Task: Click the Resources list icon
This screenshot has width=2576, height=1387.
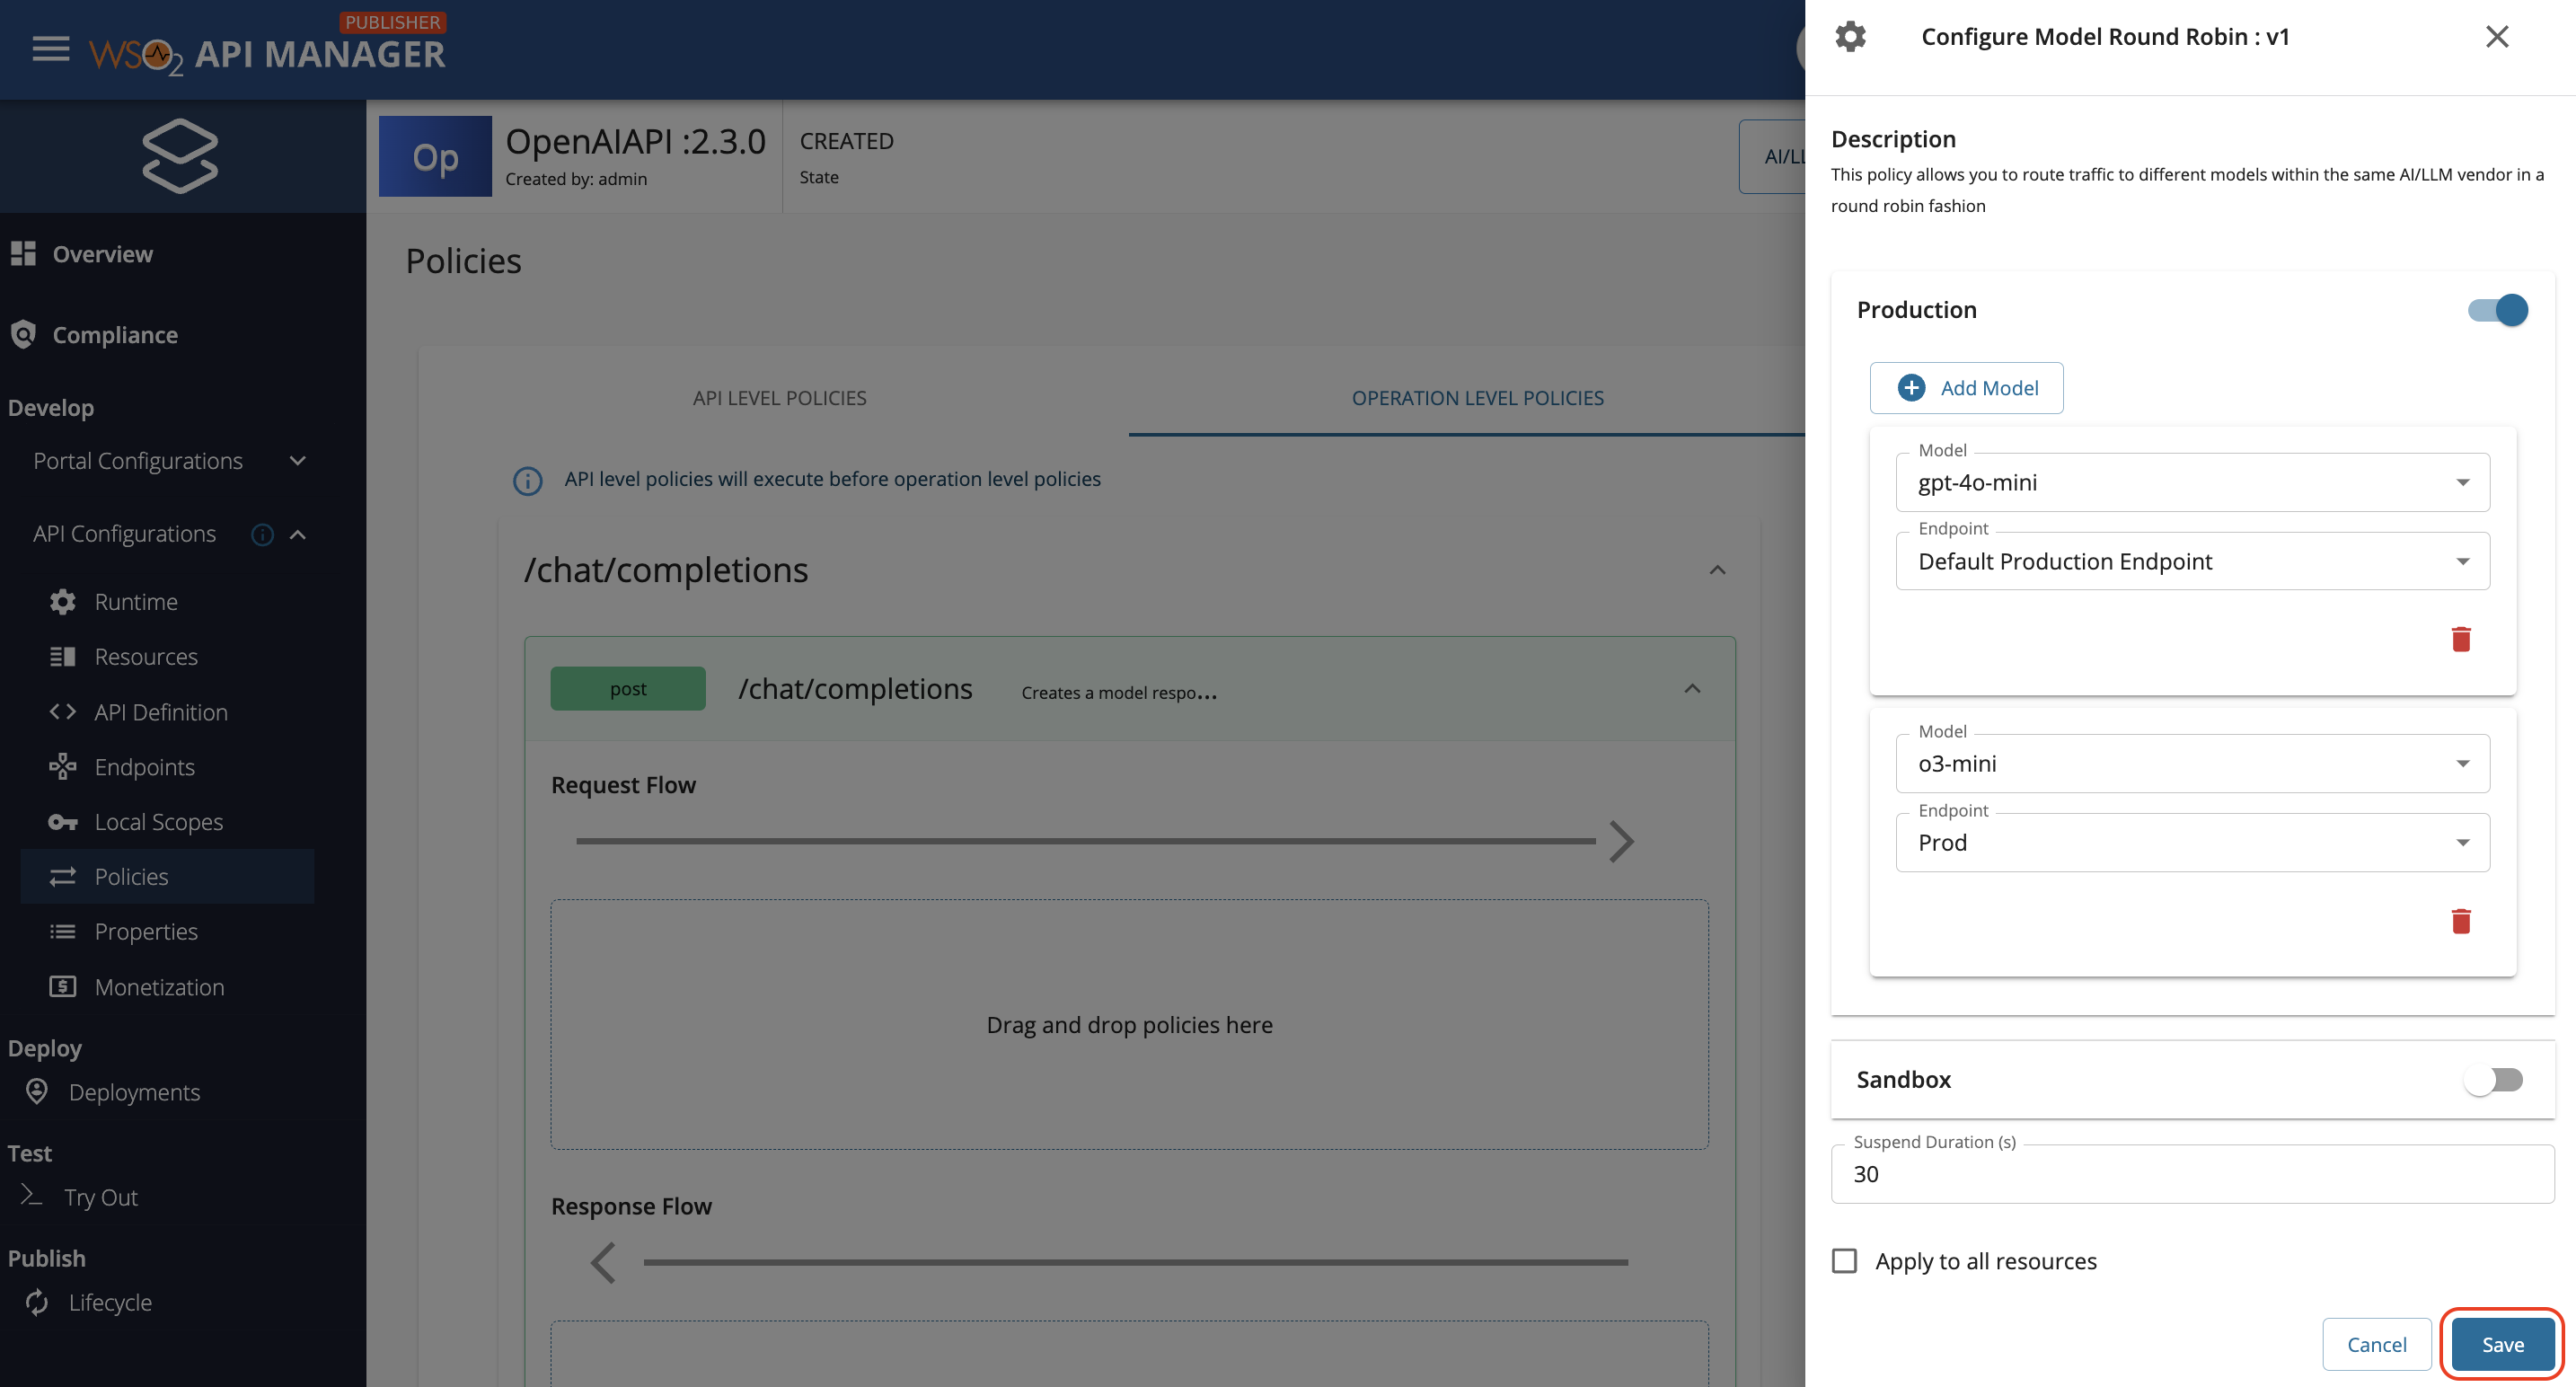Action: (63, 657)
